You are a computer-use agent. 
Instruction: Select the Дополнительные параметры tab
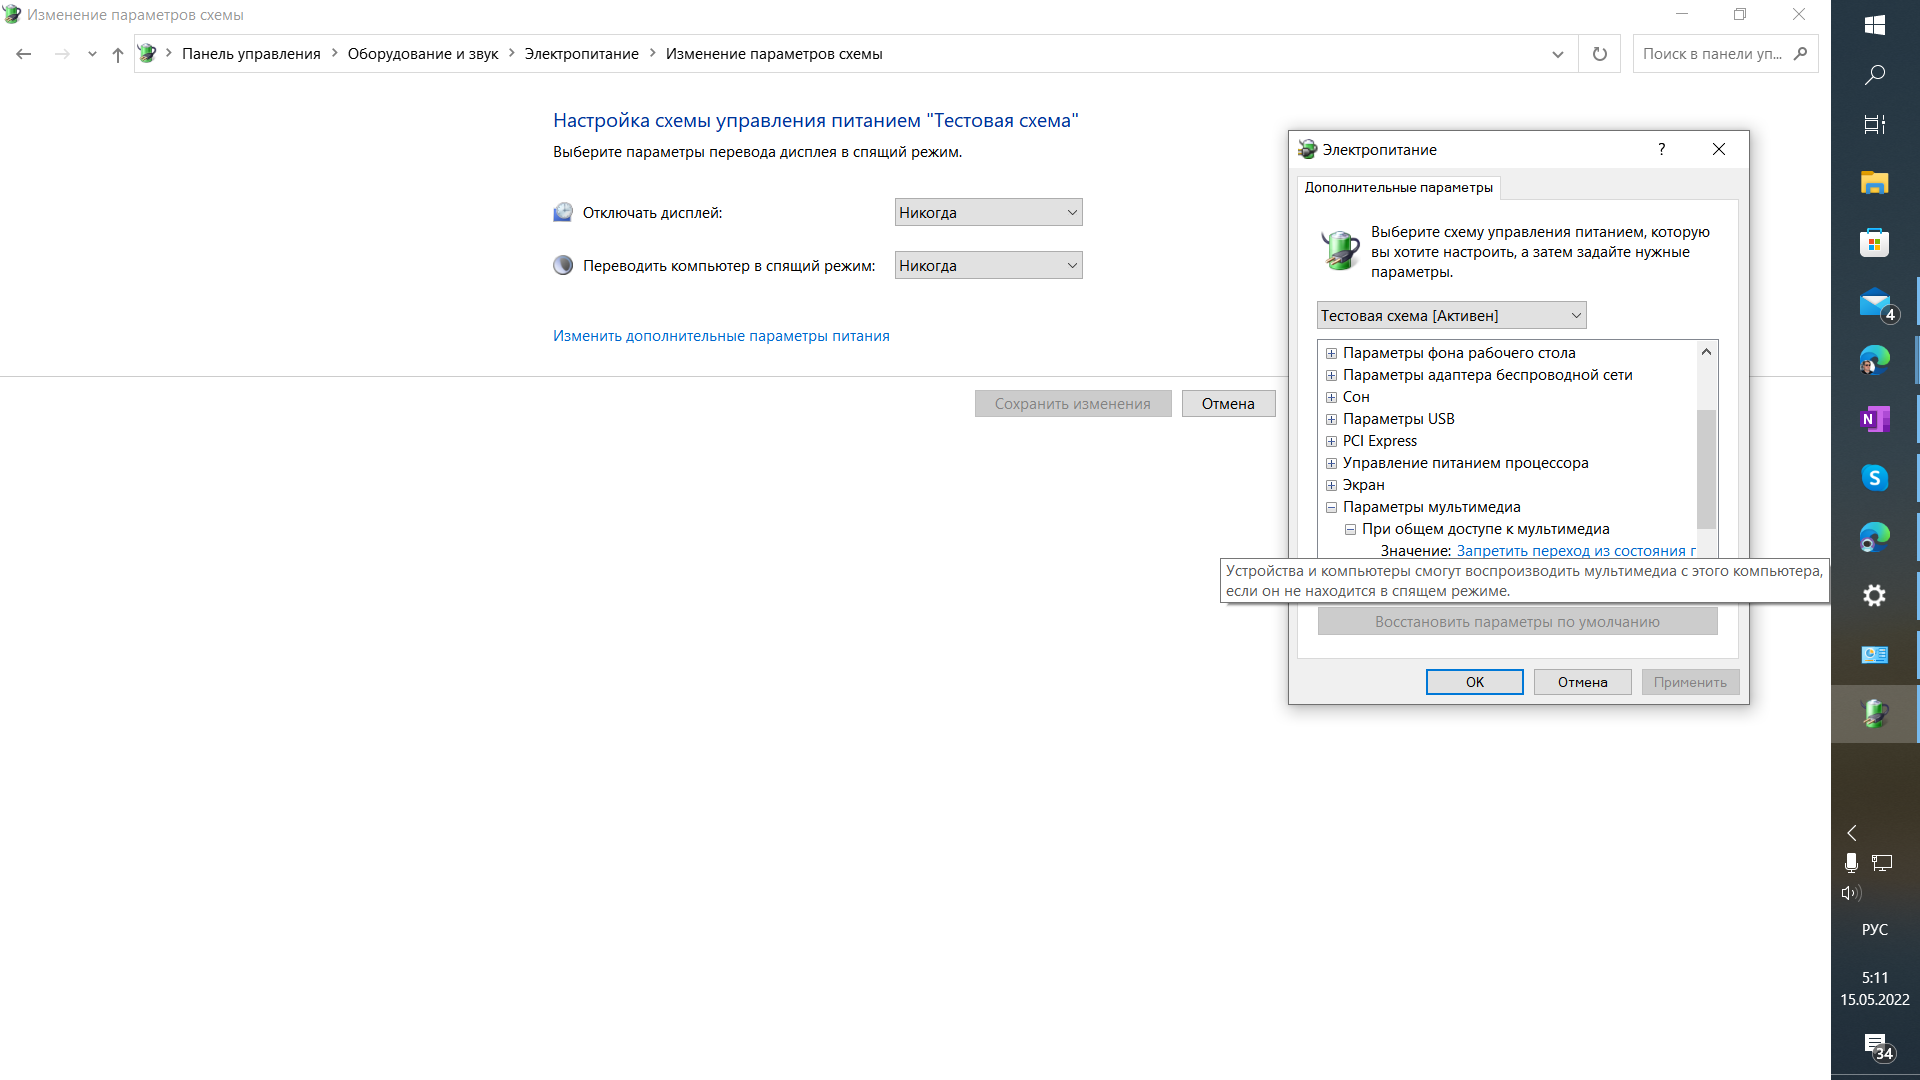coord(1398,187)
